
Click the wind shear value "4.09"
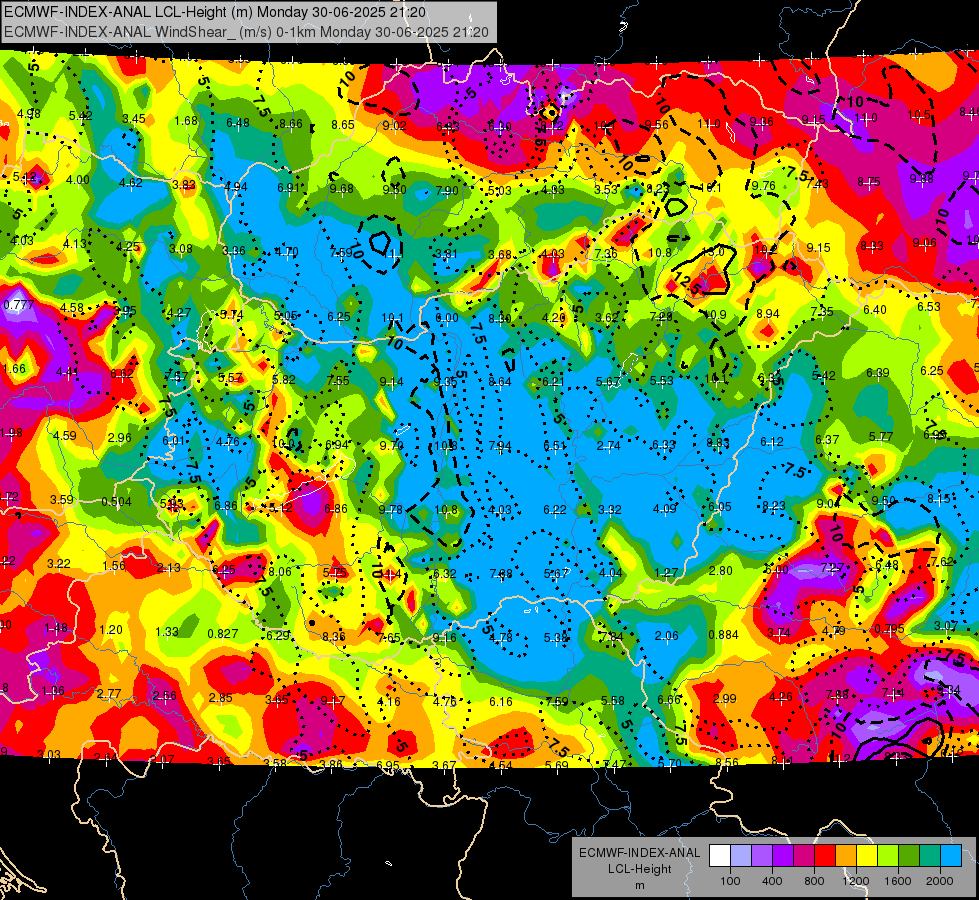pos(664,508)
